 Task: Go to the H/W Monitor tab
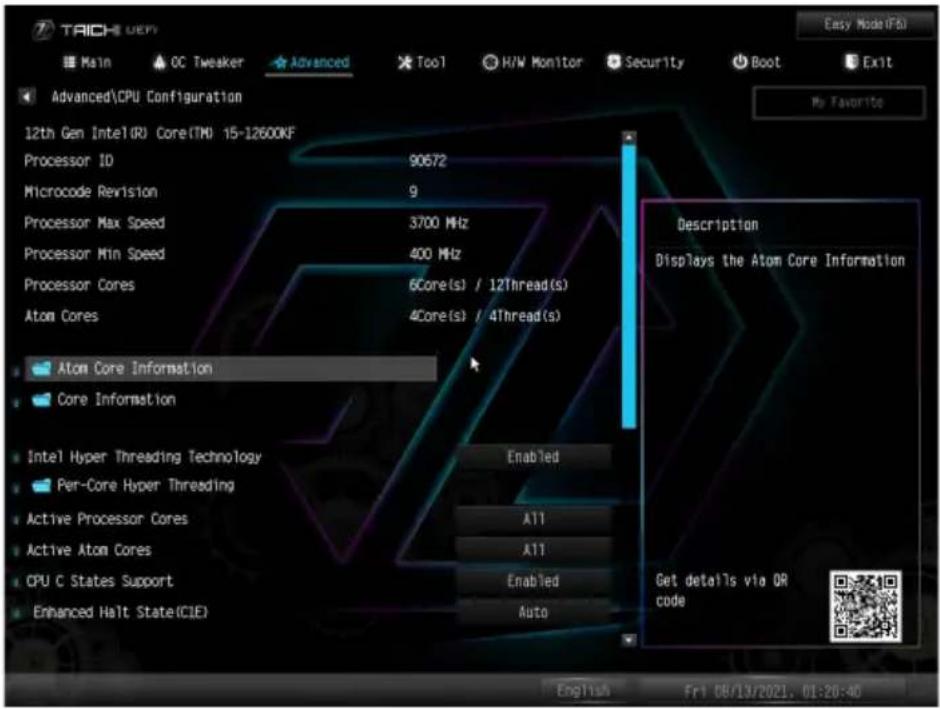click(x=532, y=62)
